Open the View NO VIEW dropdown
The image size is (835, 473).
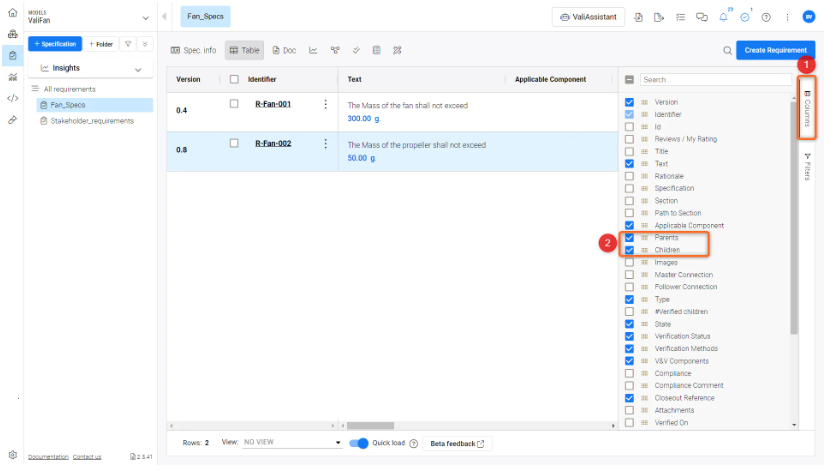(x=292, y=442)
